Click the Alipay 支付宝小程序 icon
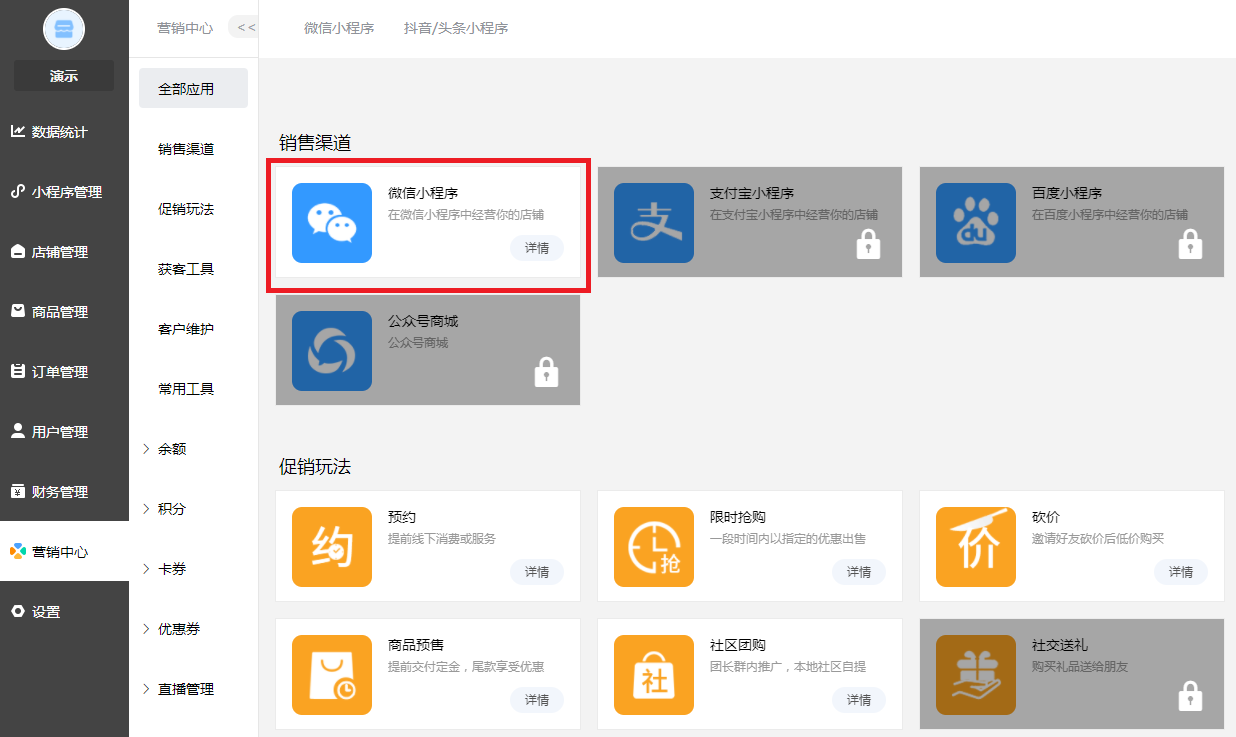The image size is (1236, 737). pyautogui.click(x=654, y=223)
